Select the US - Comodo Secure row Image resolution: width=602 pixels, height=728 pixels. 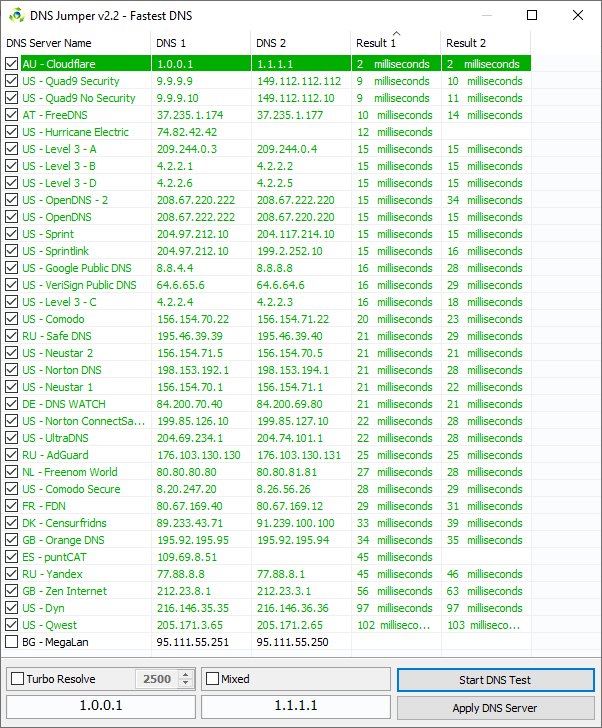pos(266,489)
